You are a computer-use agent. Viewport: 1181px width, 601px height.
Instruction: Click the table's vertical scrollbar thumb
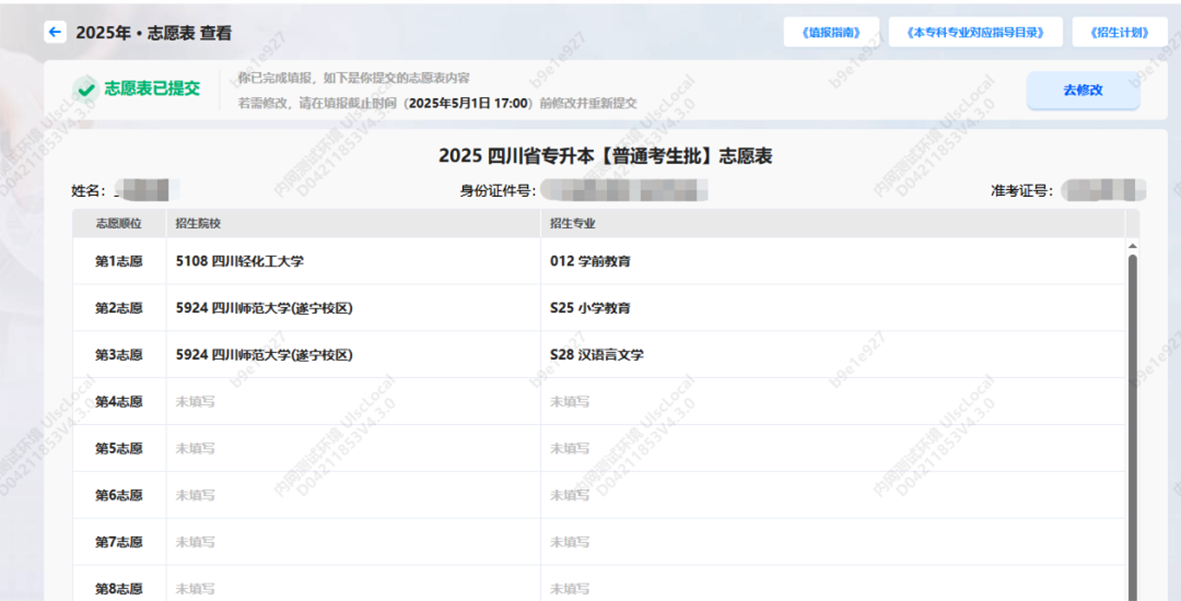tap(1132, 420)
